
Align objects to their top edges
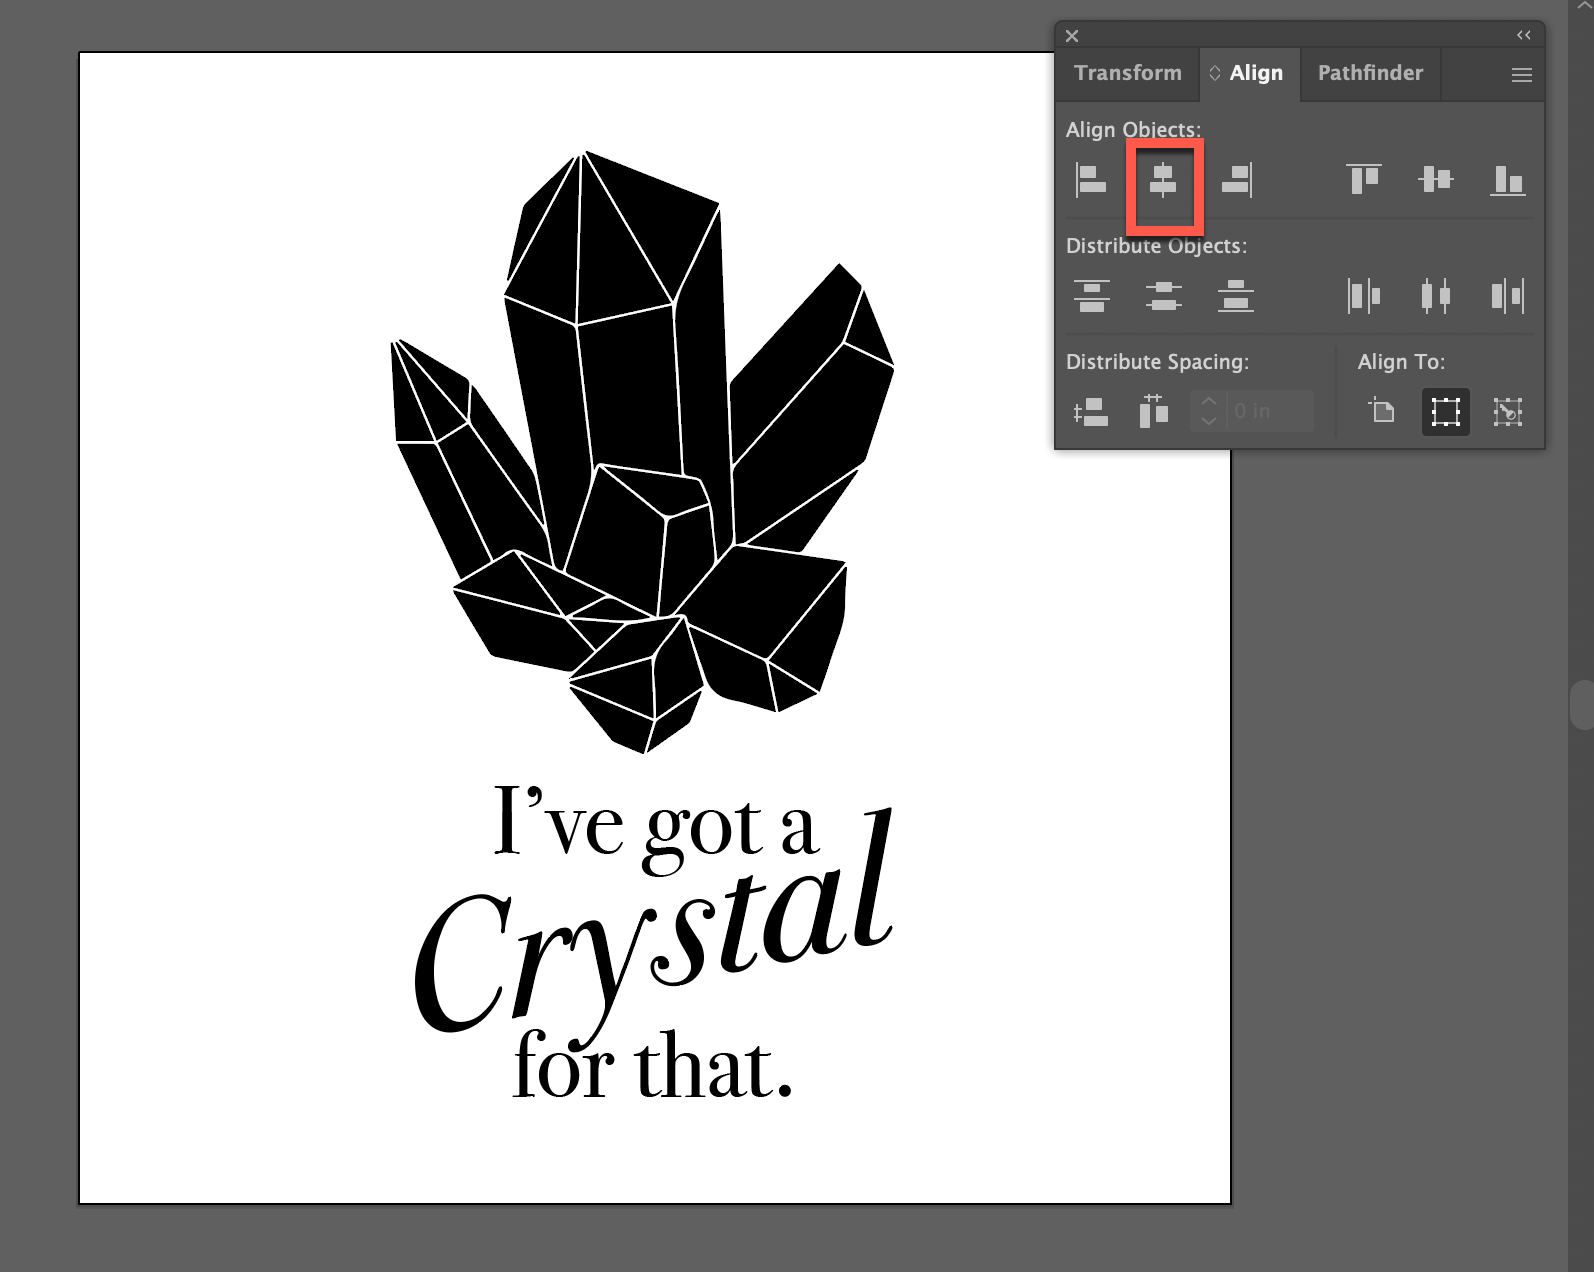coord(1364,180)
